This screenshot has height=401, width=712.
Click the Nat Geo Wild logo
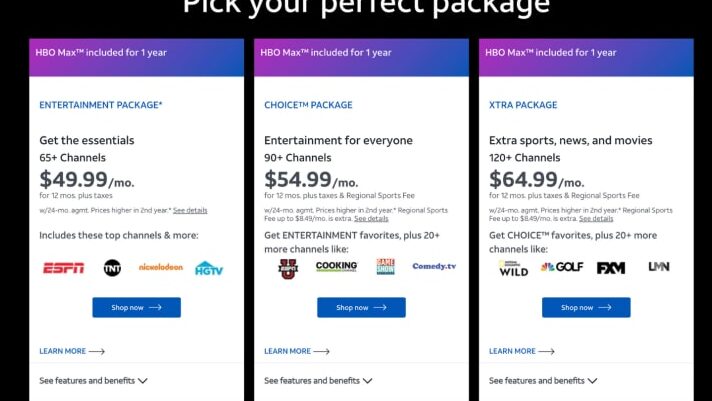point(513,268)
